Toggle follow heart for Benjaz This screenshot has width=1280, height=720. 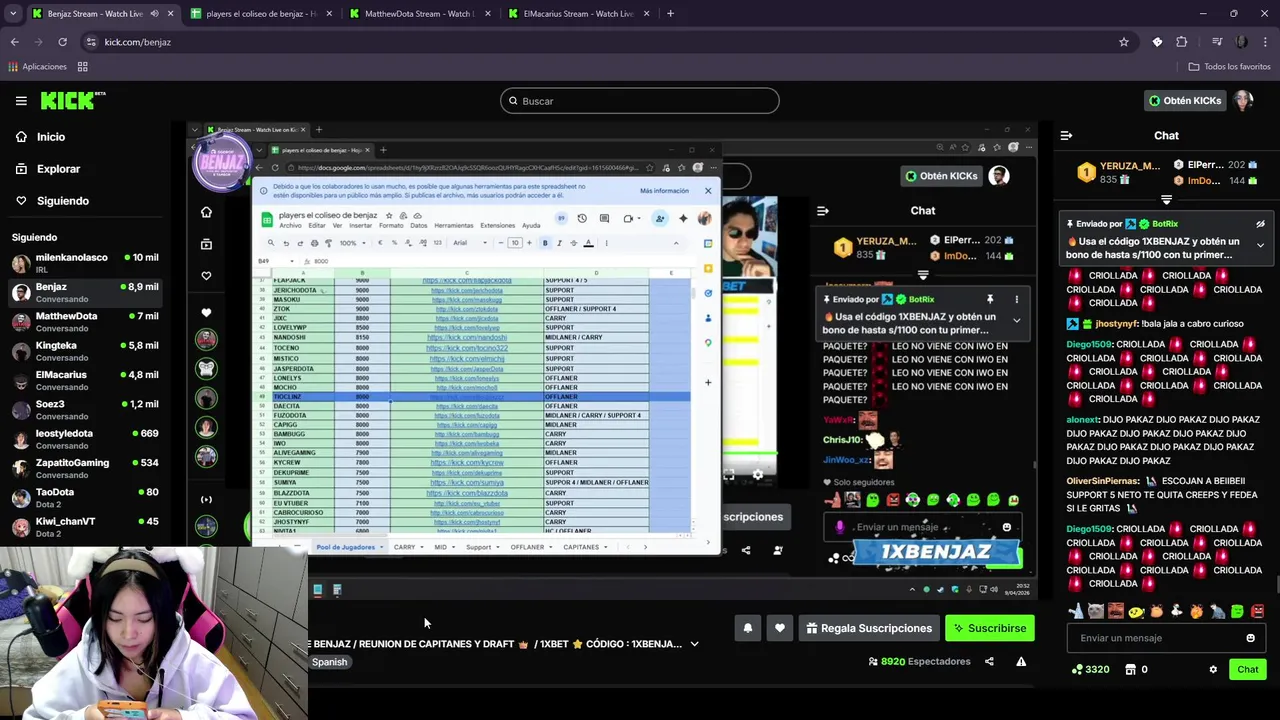click(780, 628)
